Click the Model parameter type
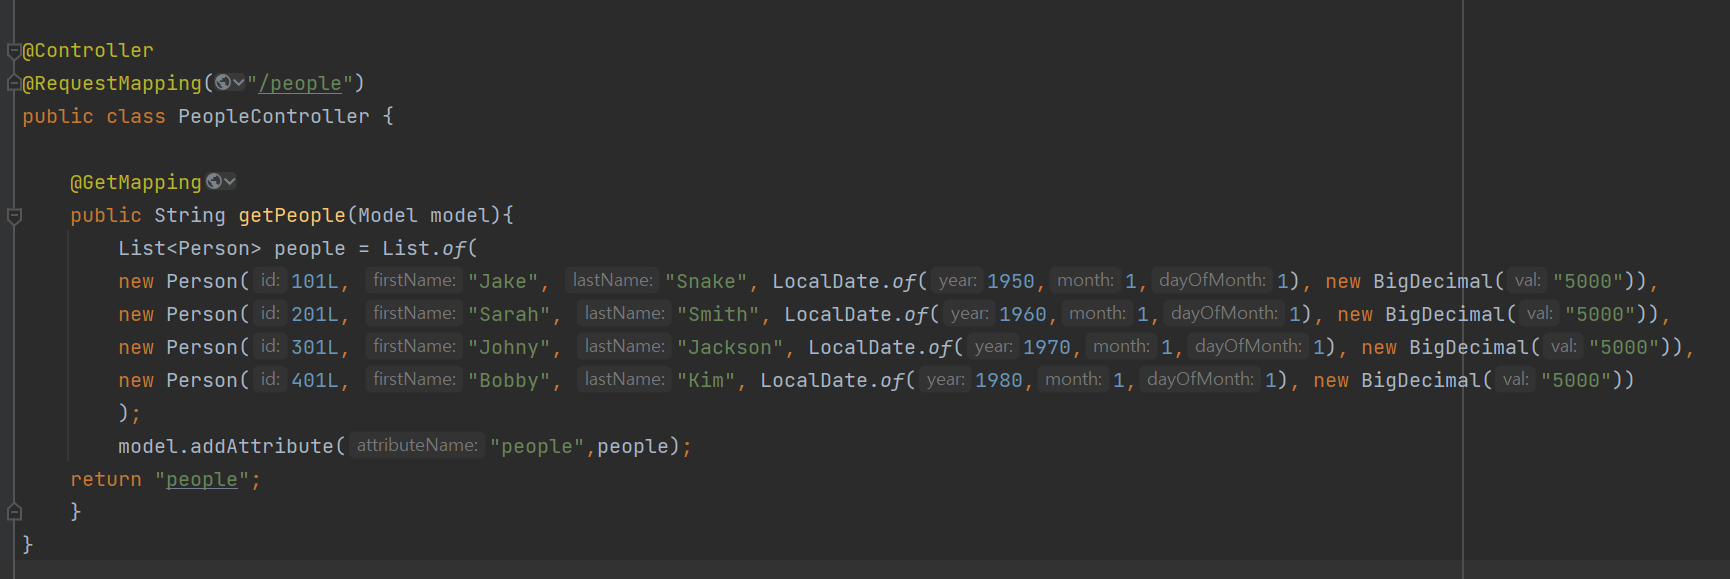The width and height of the screenshot is (1730, 579). (388, 215)
